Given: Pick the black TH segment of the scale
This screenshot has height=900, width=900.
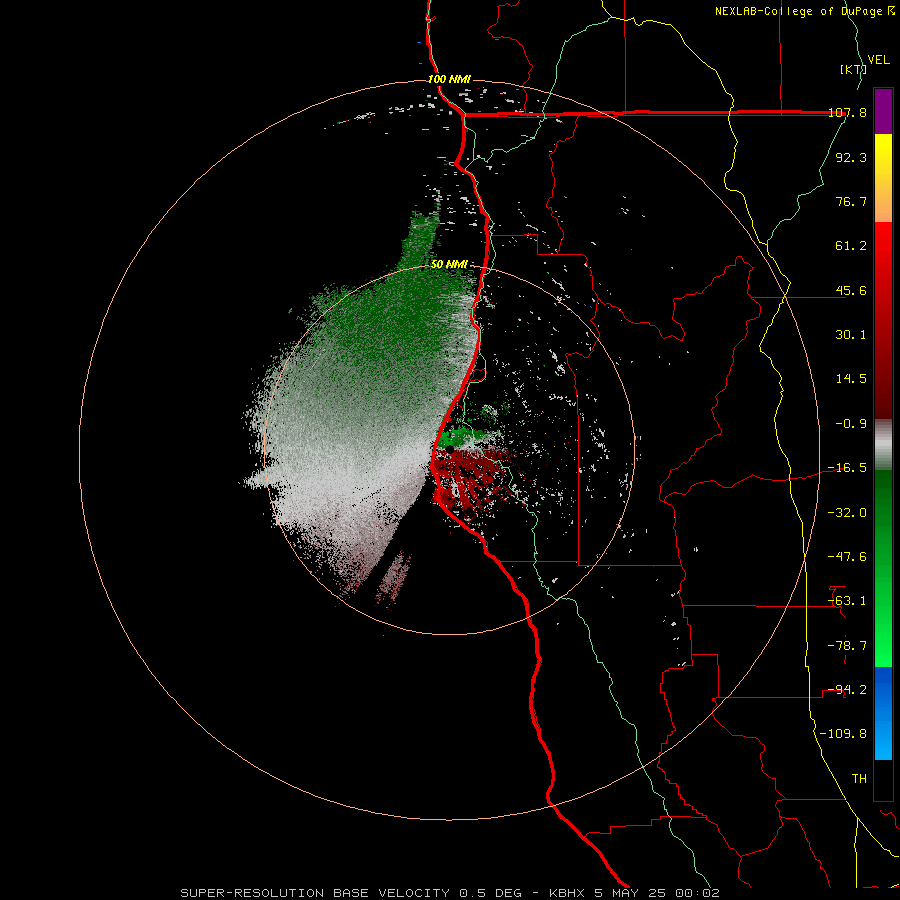Looking at the screenshot, I should tap(883, 780).
